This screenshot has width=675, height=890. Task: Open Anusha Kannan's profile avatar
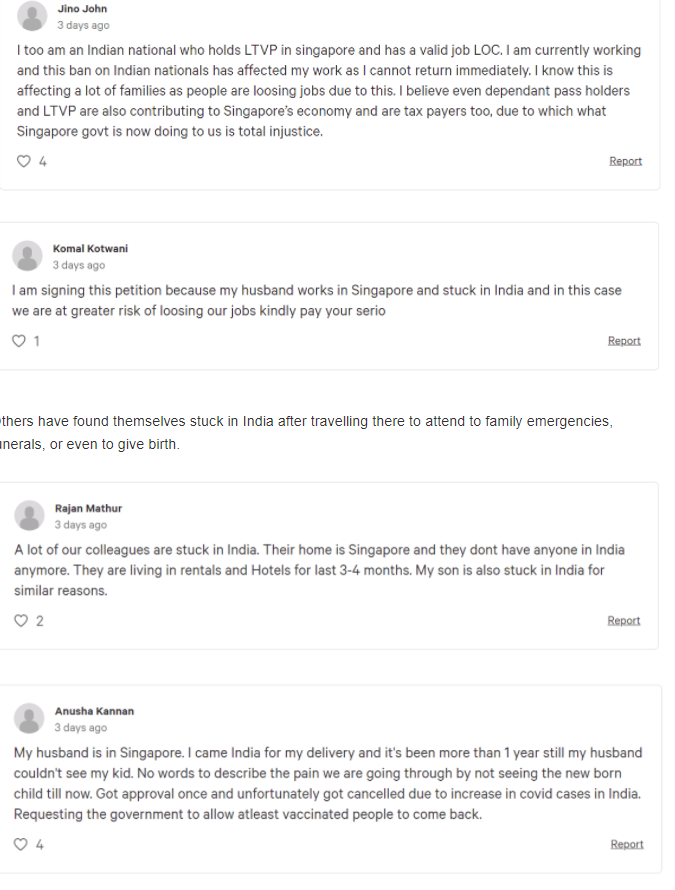pos(29,718)
